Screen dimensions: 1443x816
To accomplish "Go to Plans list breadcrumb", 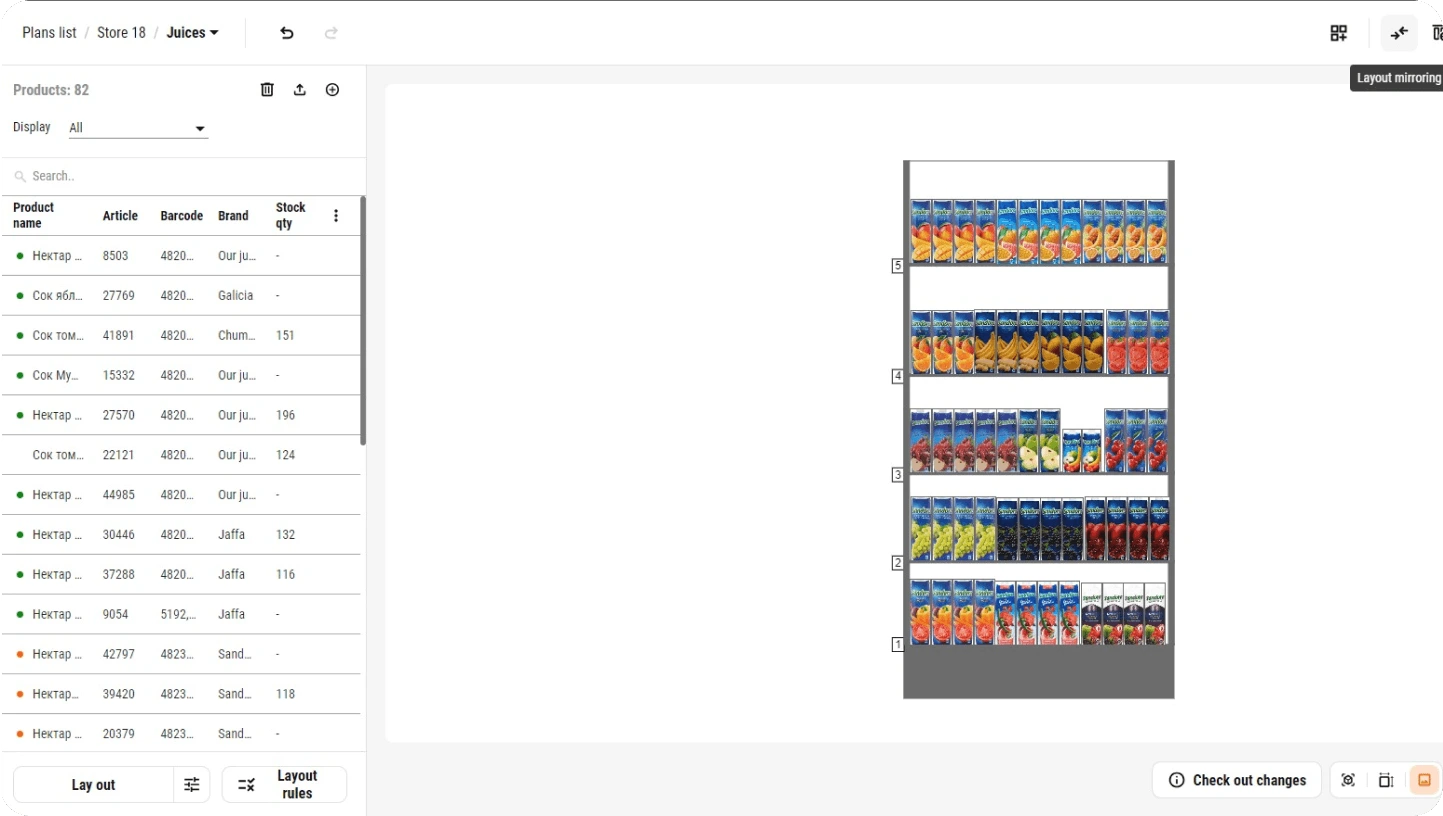I will click(49, 33).
